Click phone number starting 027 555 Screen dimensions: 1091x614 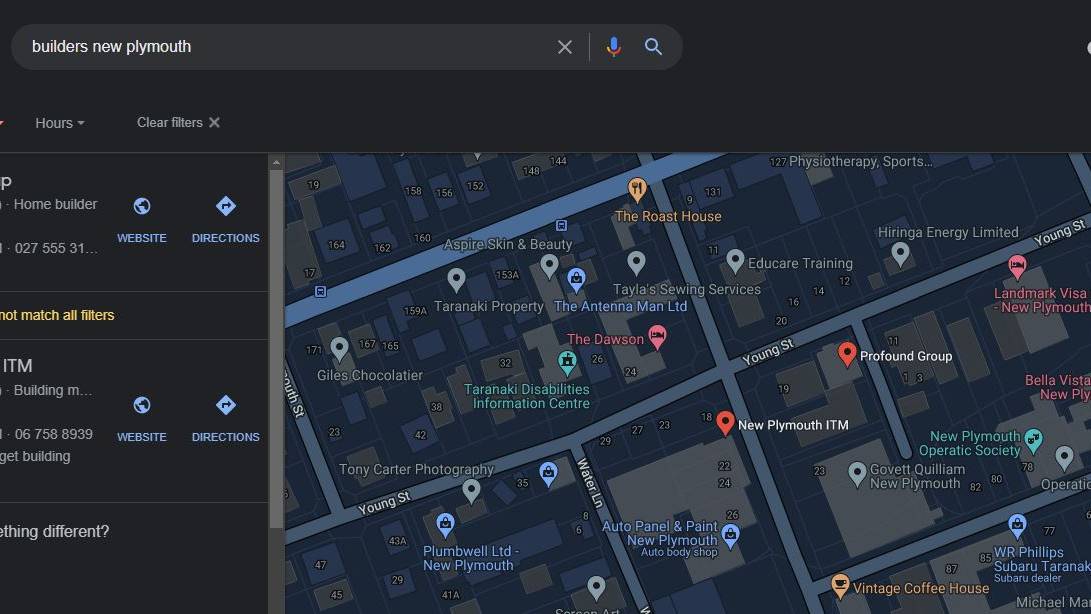(56, 248)
